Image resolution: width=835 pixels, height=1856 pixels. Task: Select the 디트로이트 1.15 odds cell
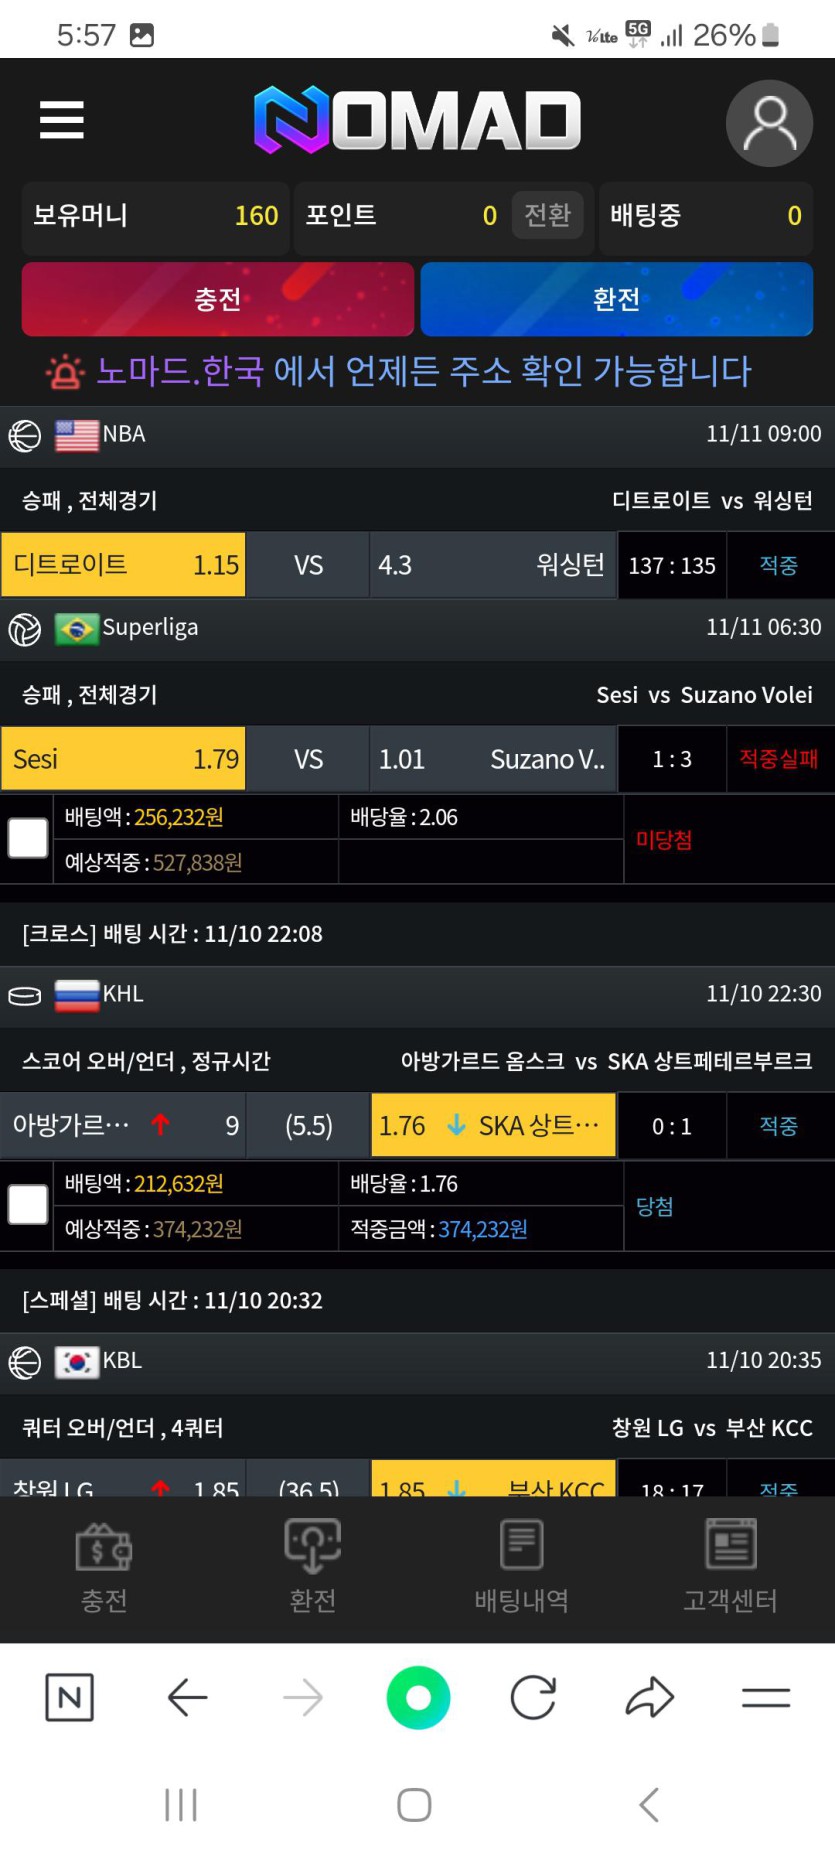124,565
